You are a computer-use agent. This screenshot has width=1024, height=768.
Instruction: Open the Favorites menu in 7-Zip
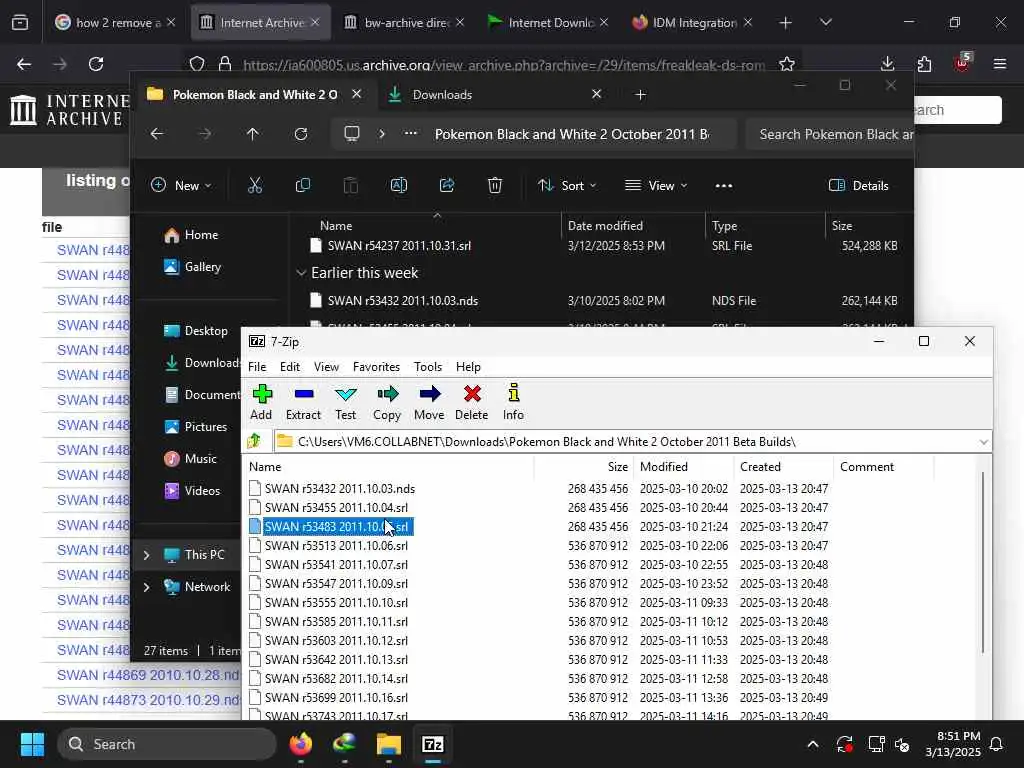coord(376,366)
